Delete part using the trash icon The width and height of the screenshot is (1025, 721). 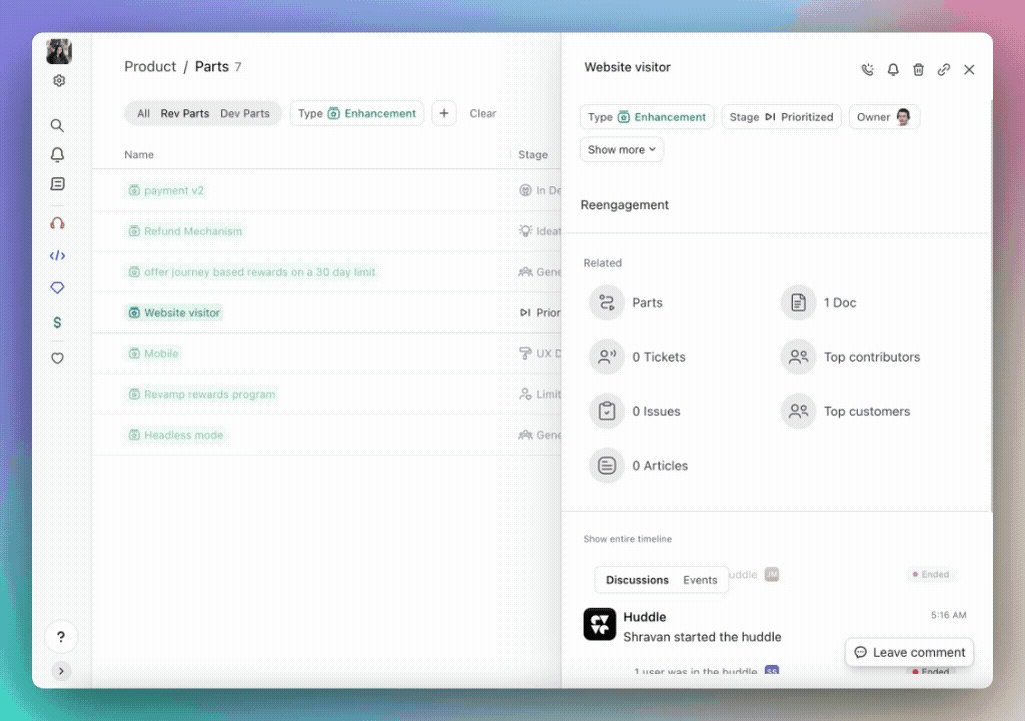coord(918,70)
